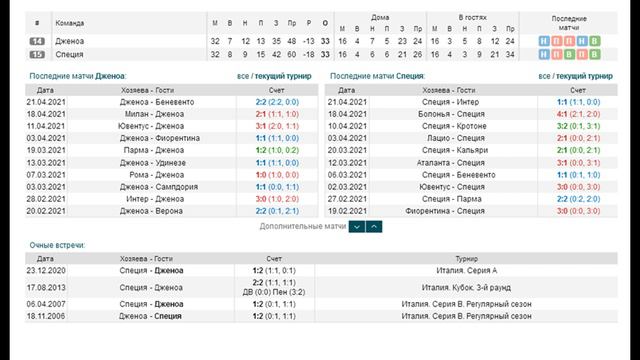The height and width of the screenshot is (360, 640).
Task: Select the 'Дженоа - Сампдория' match row
Action: tap(171, 187)
